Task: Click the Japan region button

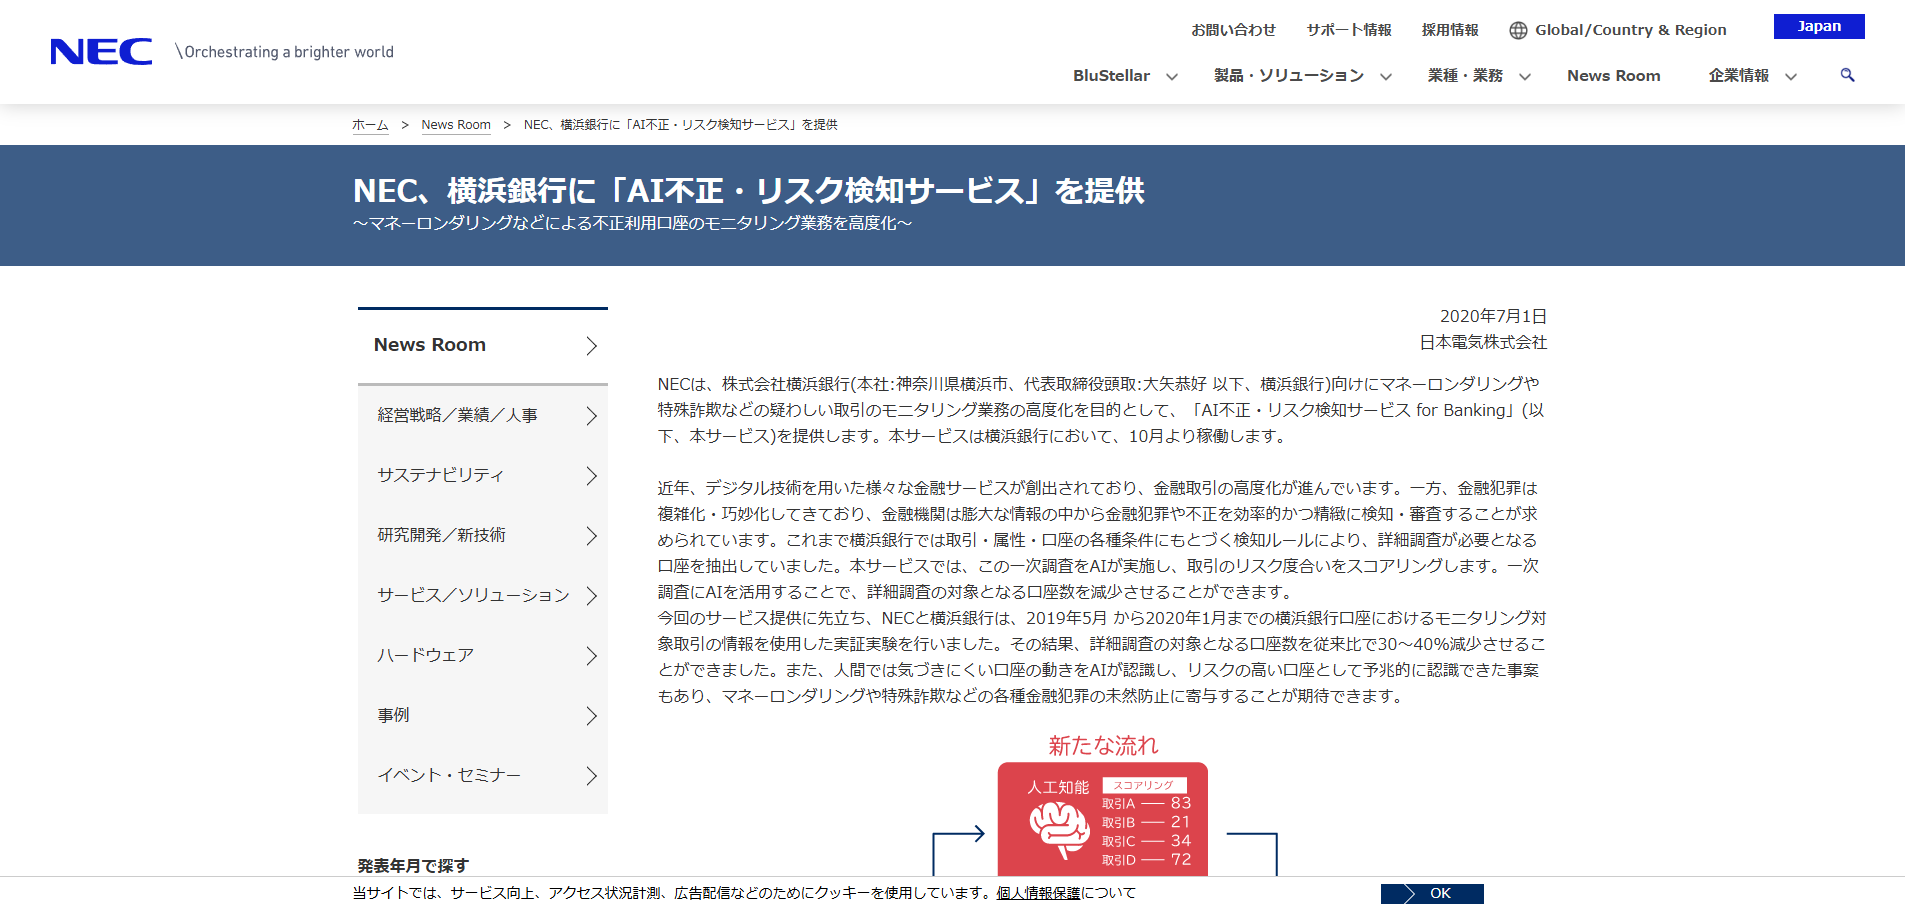Action: pyautogui.click(x=1819, y=26)
